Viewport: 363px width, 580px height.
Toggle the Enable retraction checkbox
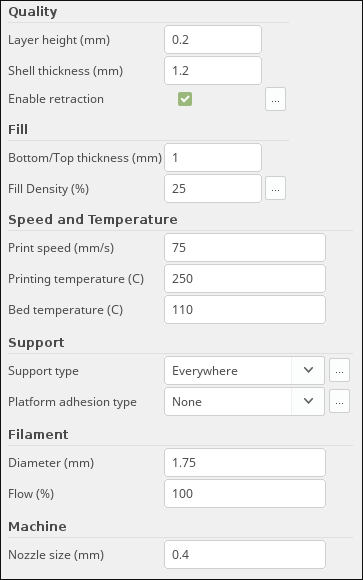coord(185,99)
